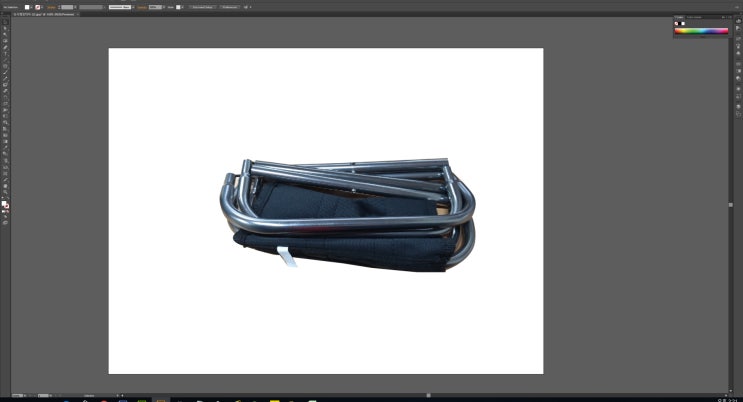743x402 pixels.
Task: Select the Hand tool
Action: click(5, 186)
